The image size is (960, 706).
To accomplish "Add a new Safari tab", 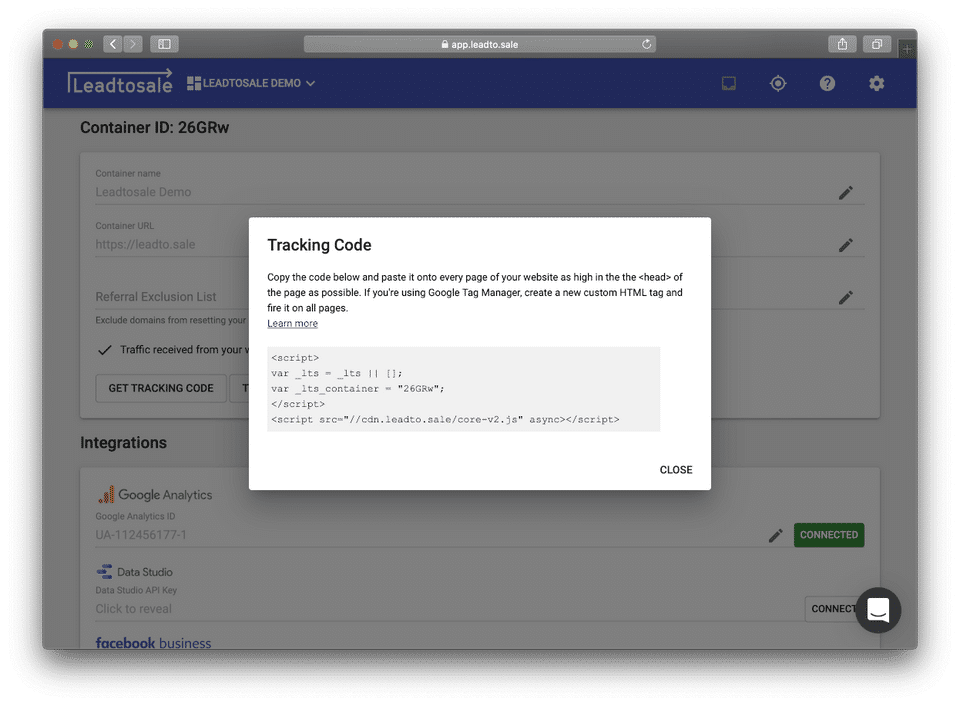I will tap(907, 49).
